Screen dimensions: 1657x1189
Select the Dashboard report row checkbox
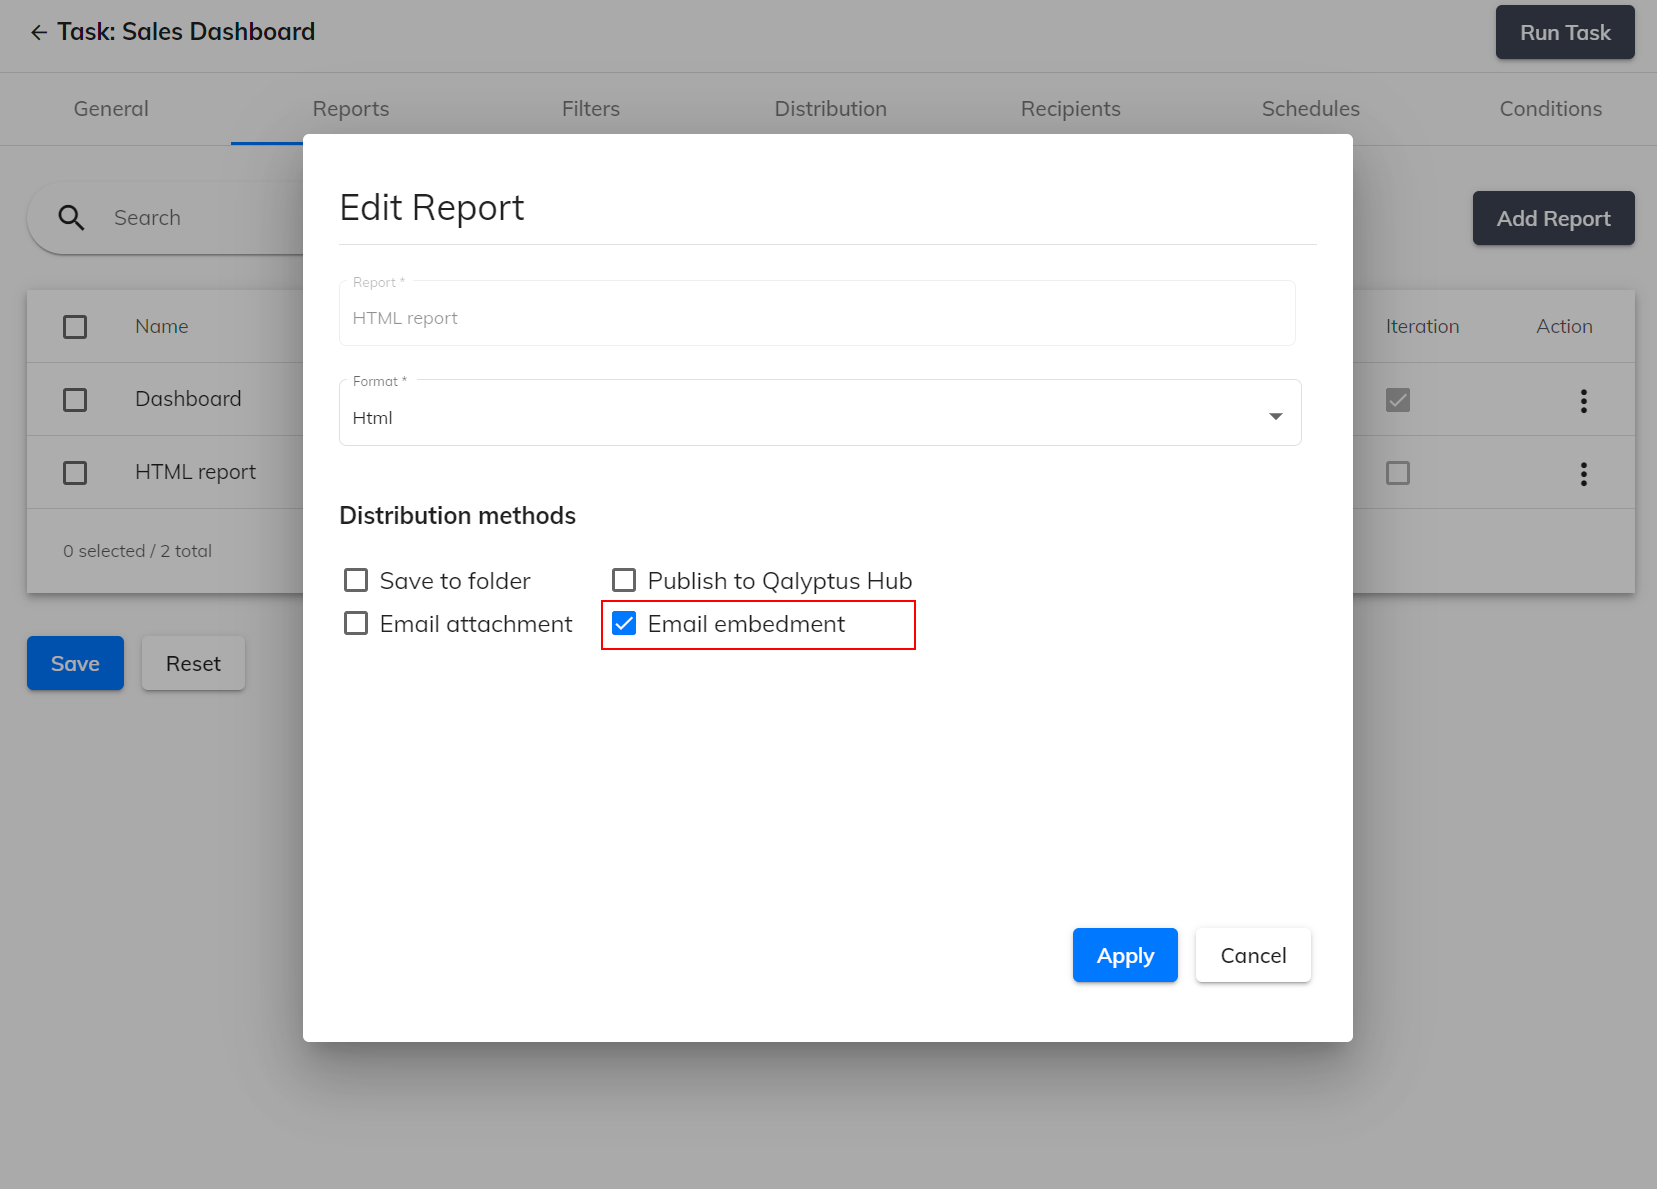pyautogui.click(x=75, y=399)
